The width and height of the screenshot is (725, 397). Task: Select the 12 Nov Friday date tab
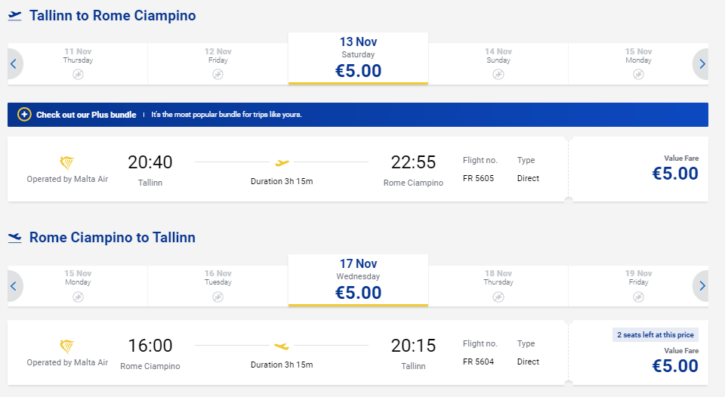tap(218, 64)
